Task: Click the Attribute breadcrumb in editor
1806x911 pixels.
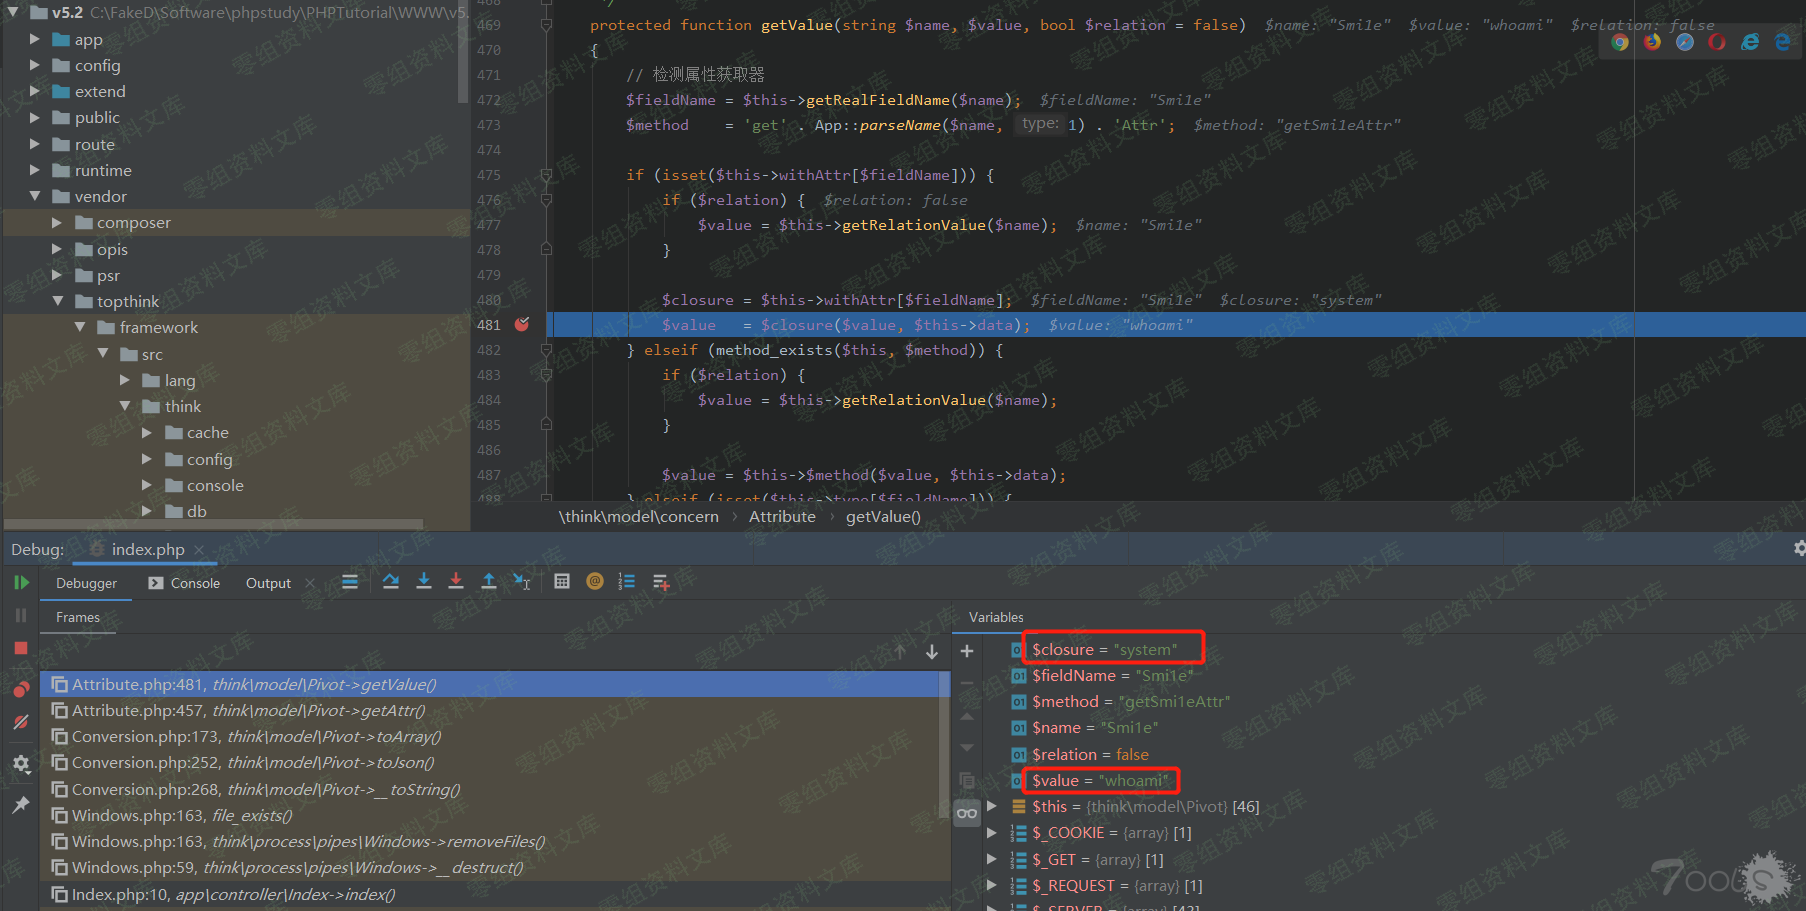Action: 782,517
